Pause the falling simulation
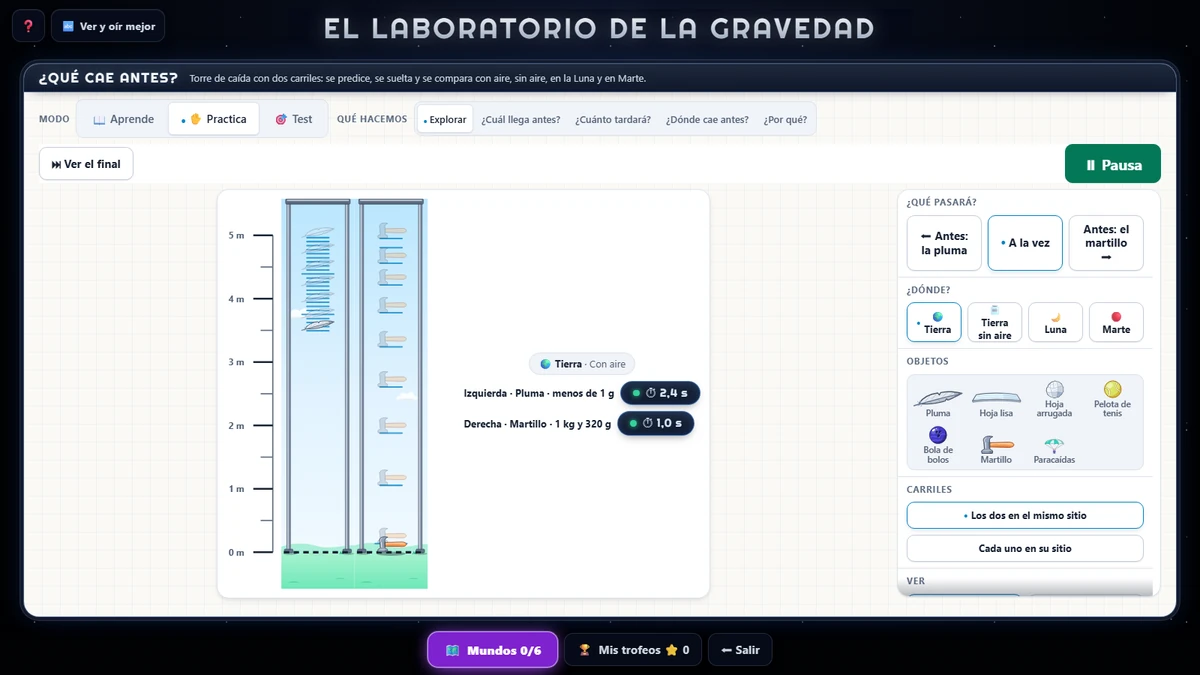This screenshot has width=1200, height=675. click(1113, 164)
